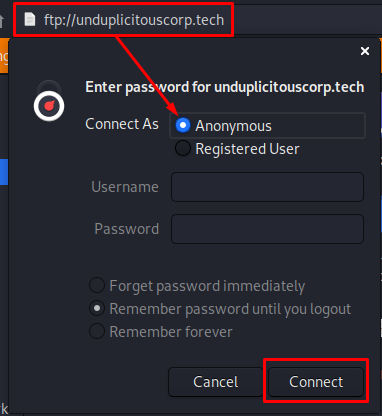Click the Anonymous label text

tap(233, 126)
